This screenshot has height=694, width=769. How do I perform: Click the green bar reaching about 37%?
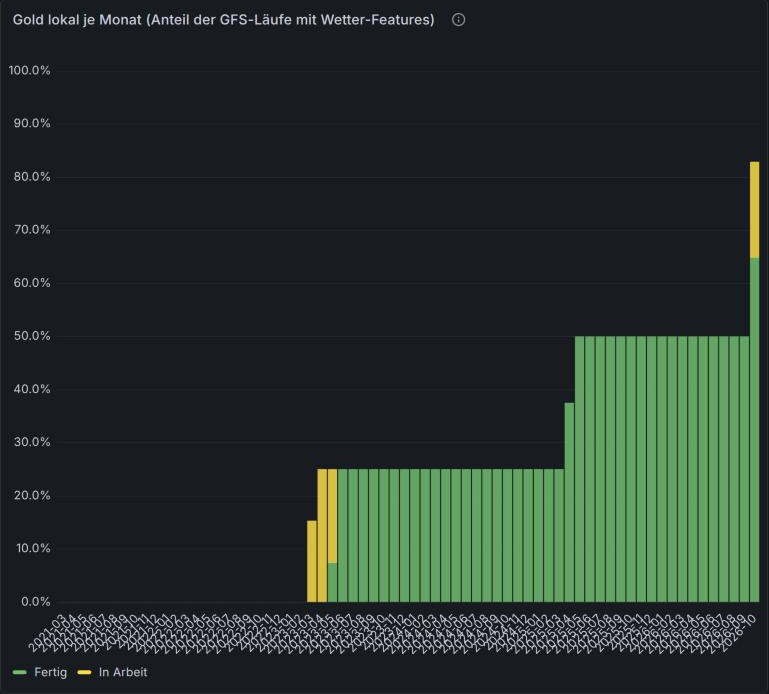[x=569, y=502]
